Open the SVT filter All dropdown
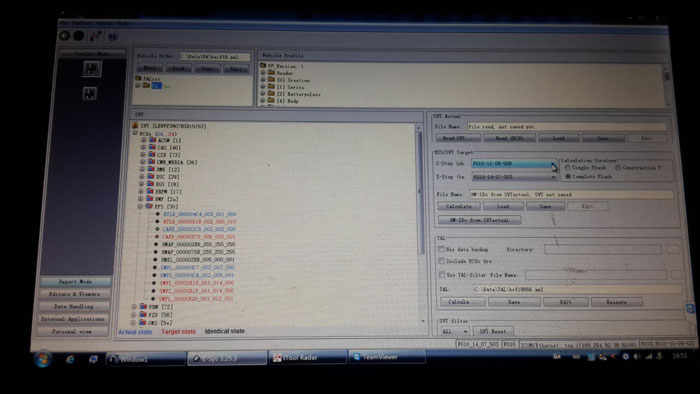The image size is (700, 394). 454,331
